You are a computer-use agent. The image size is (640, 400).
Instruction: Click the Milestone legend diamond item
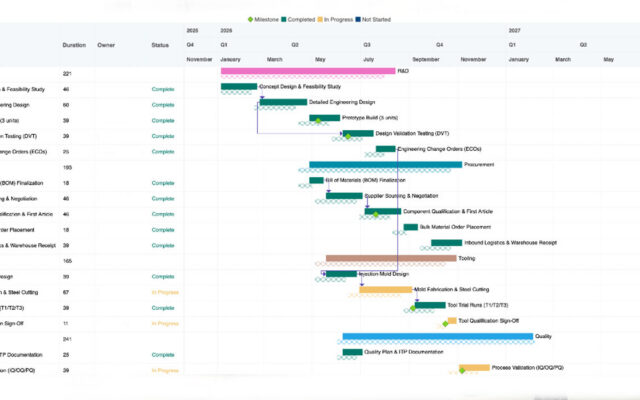pos(263,20)
